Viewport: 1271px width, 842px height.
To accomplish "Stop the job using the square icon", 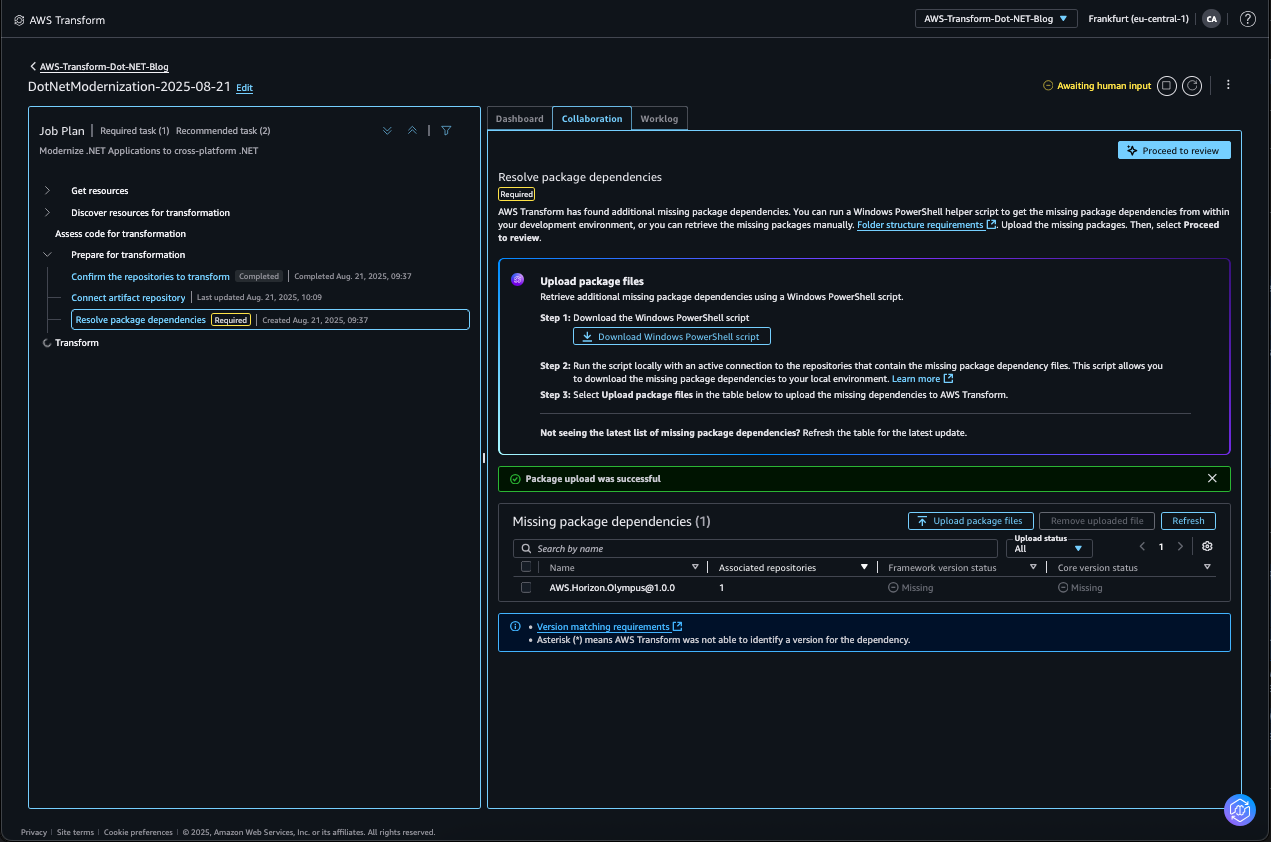I will pyautogui.click(x=1166, y=86).
